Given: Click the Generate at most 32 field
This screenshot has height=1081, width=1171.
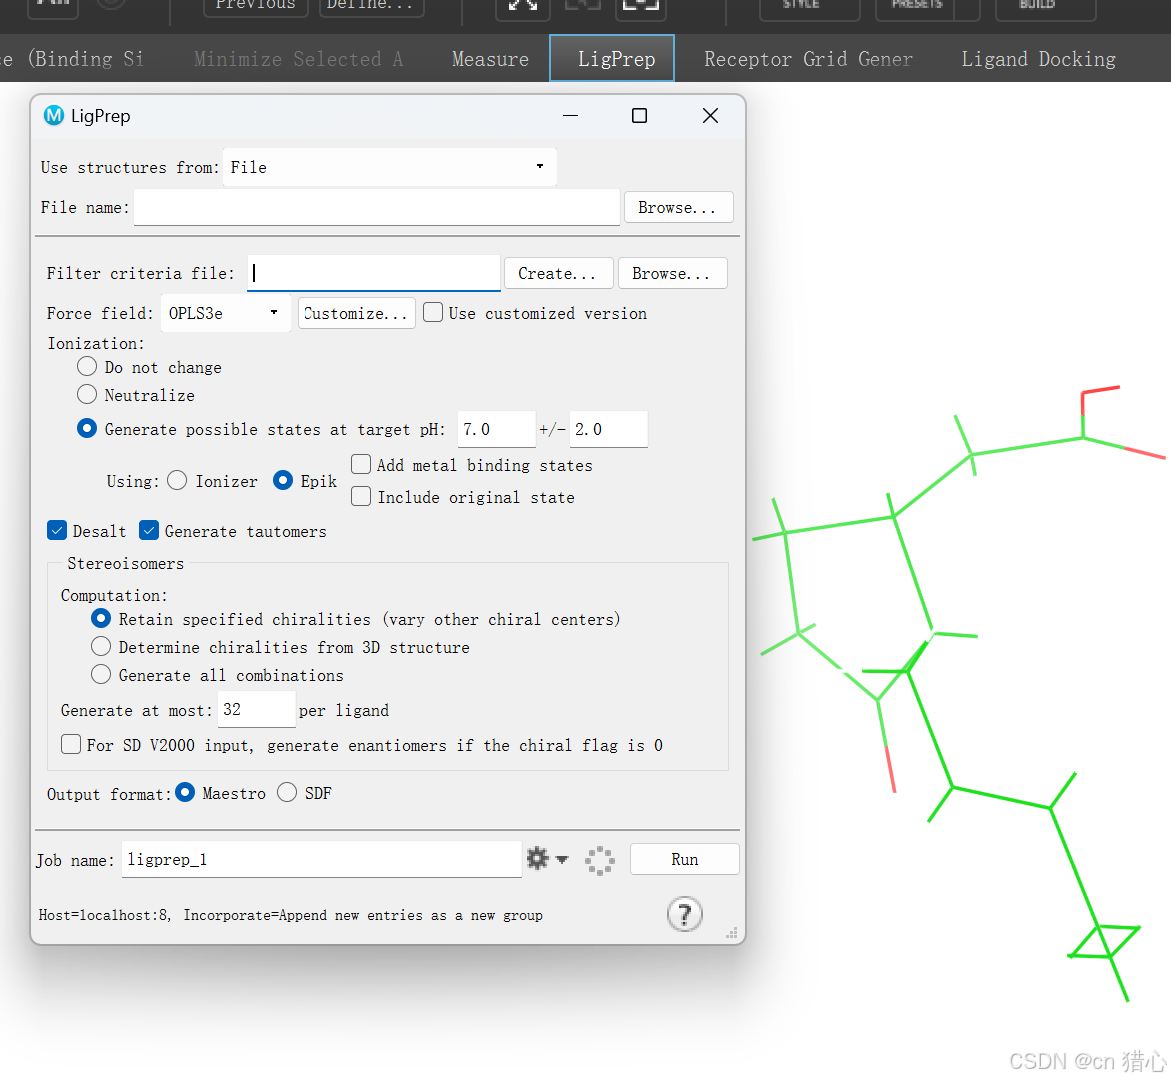Looking at the screenshot, I should click(257, 709).
